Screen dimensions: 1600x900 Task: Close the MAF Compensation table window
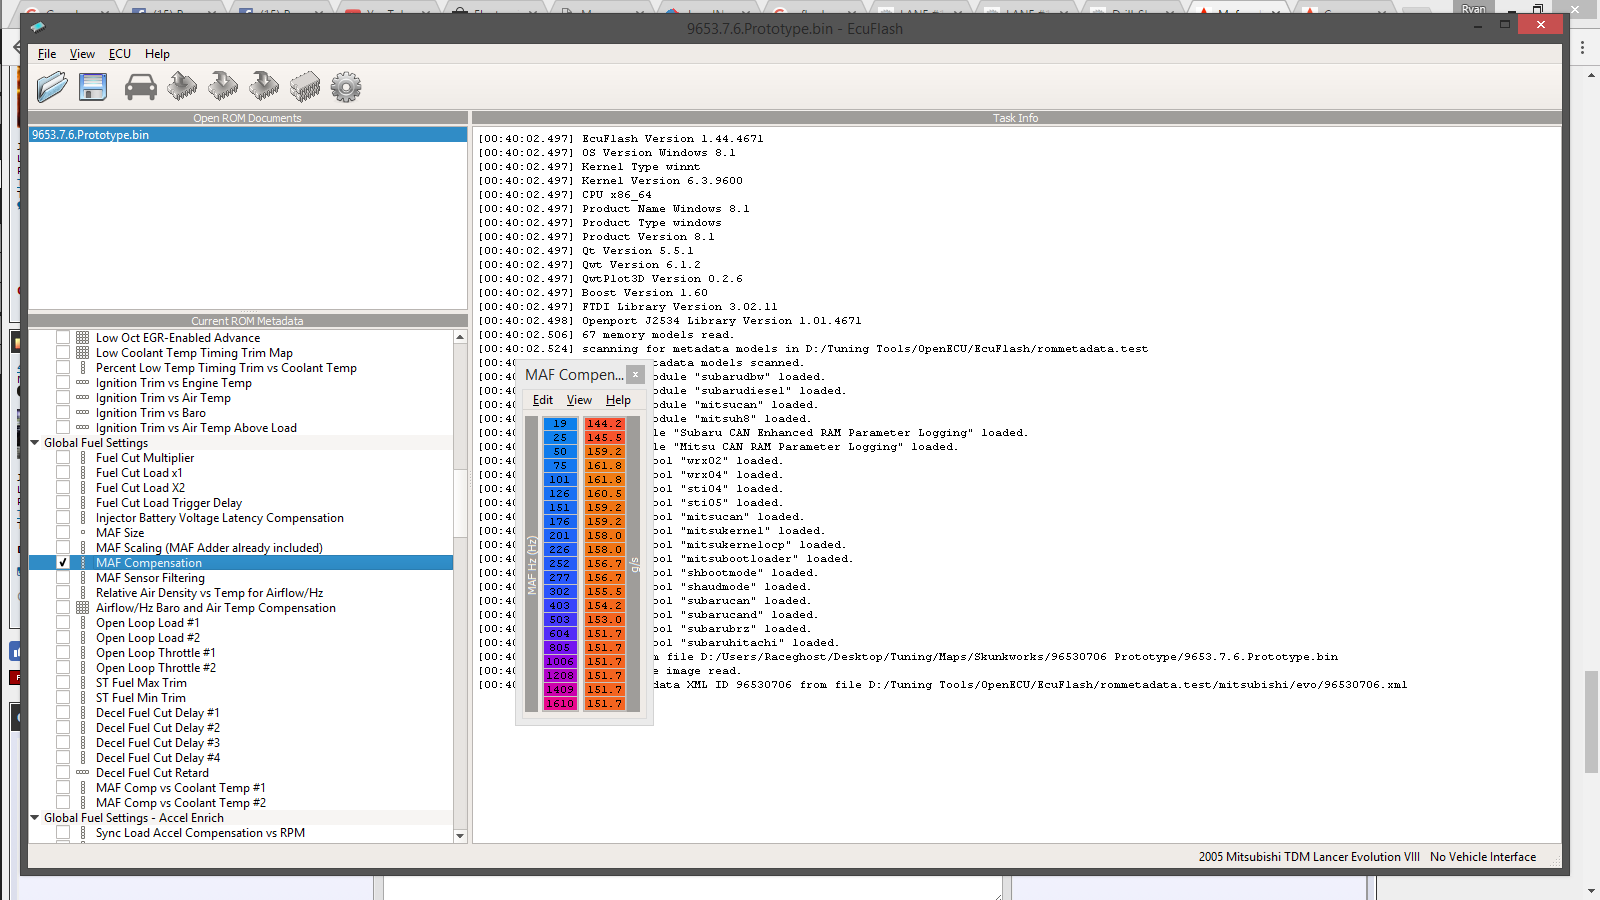click(635, 374)
